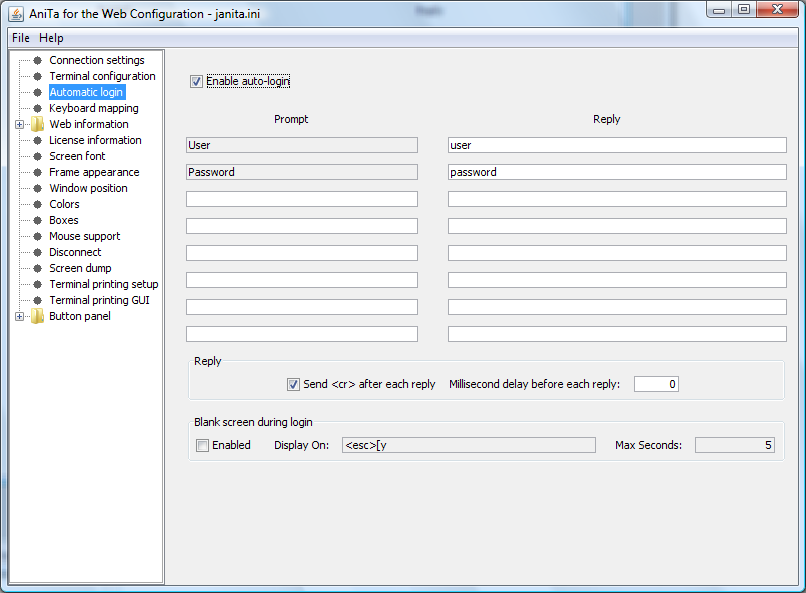This screenshot has width=806, height=593.
Task: Go to Screen font settings
Action: (x=77, y=156)
